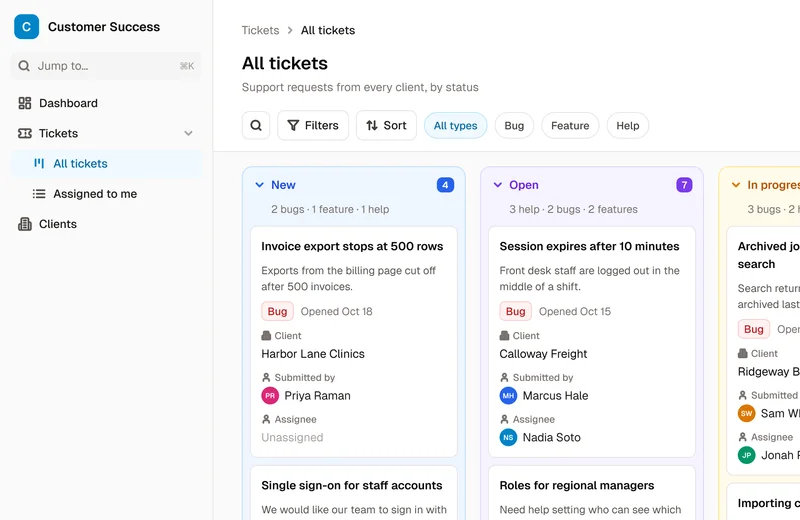Click Assignee icon on Invoice export card
800x520 pixels.
click(x=266, y=419)
